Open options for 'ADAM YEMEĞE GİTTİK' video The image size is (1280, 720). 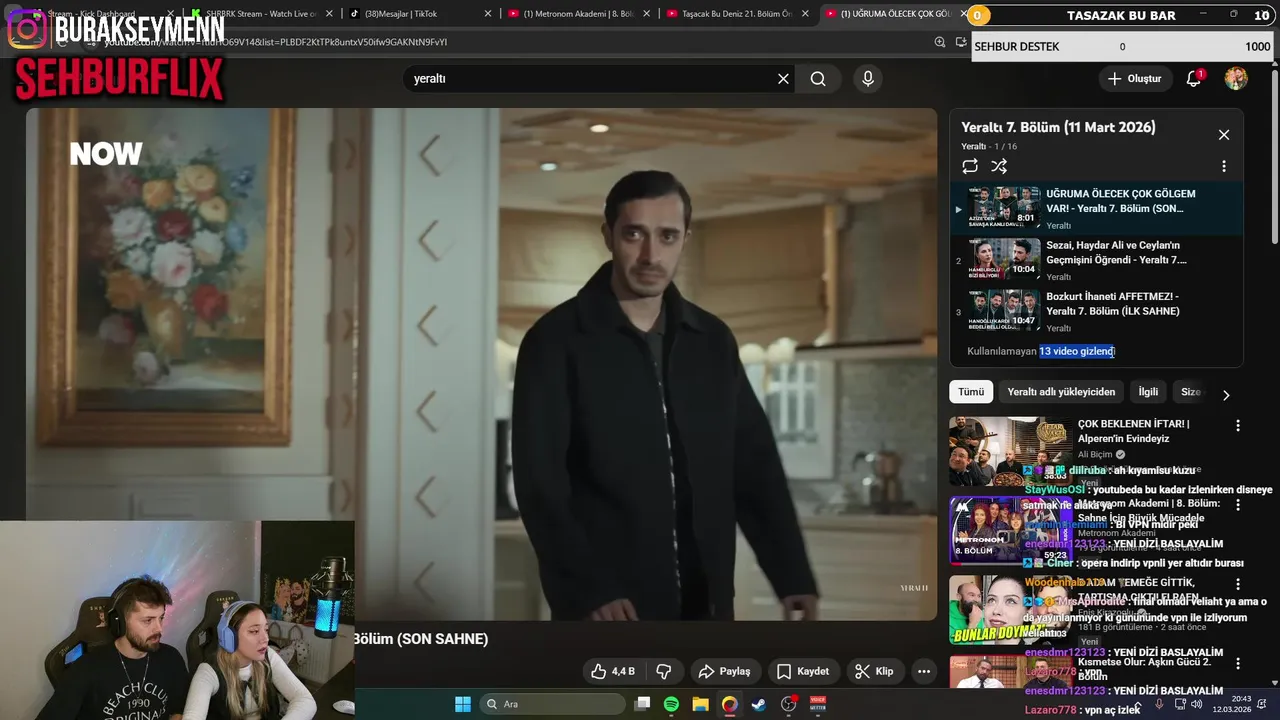1237,584
